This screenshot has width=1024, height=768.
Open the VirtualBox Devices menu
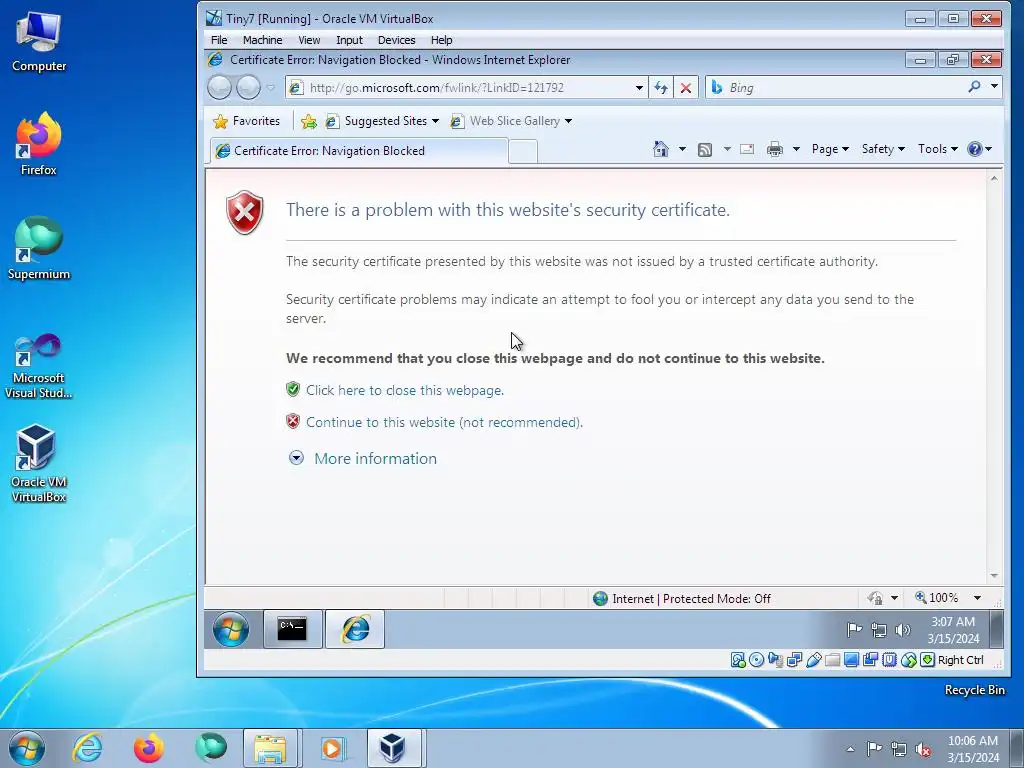(396, 40)
